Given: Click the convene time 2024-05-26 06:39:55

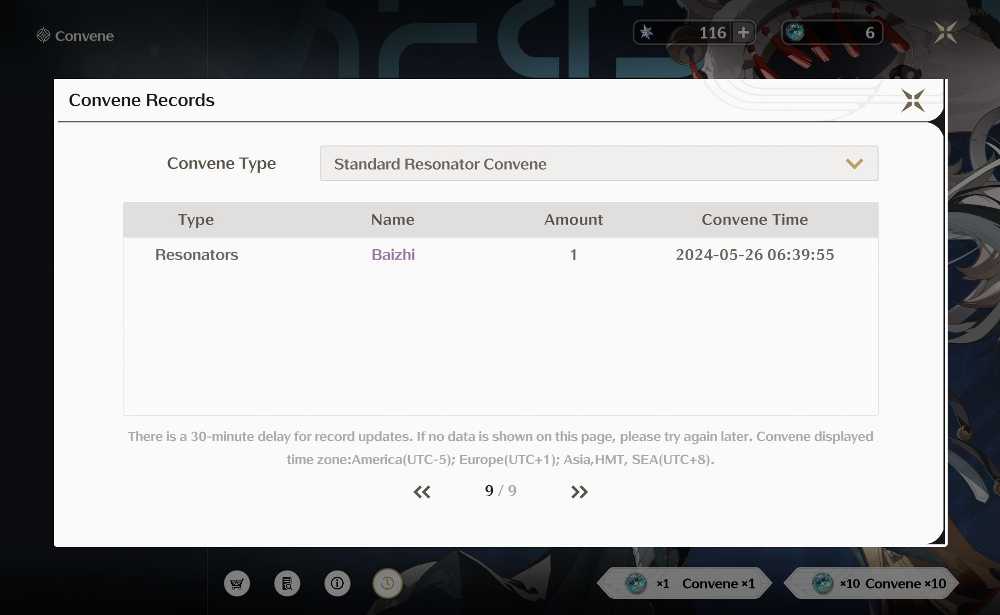Looking at the screenshot, I should [x=754, y=255].
